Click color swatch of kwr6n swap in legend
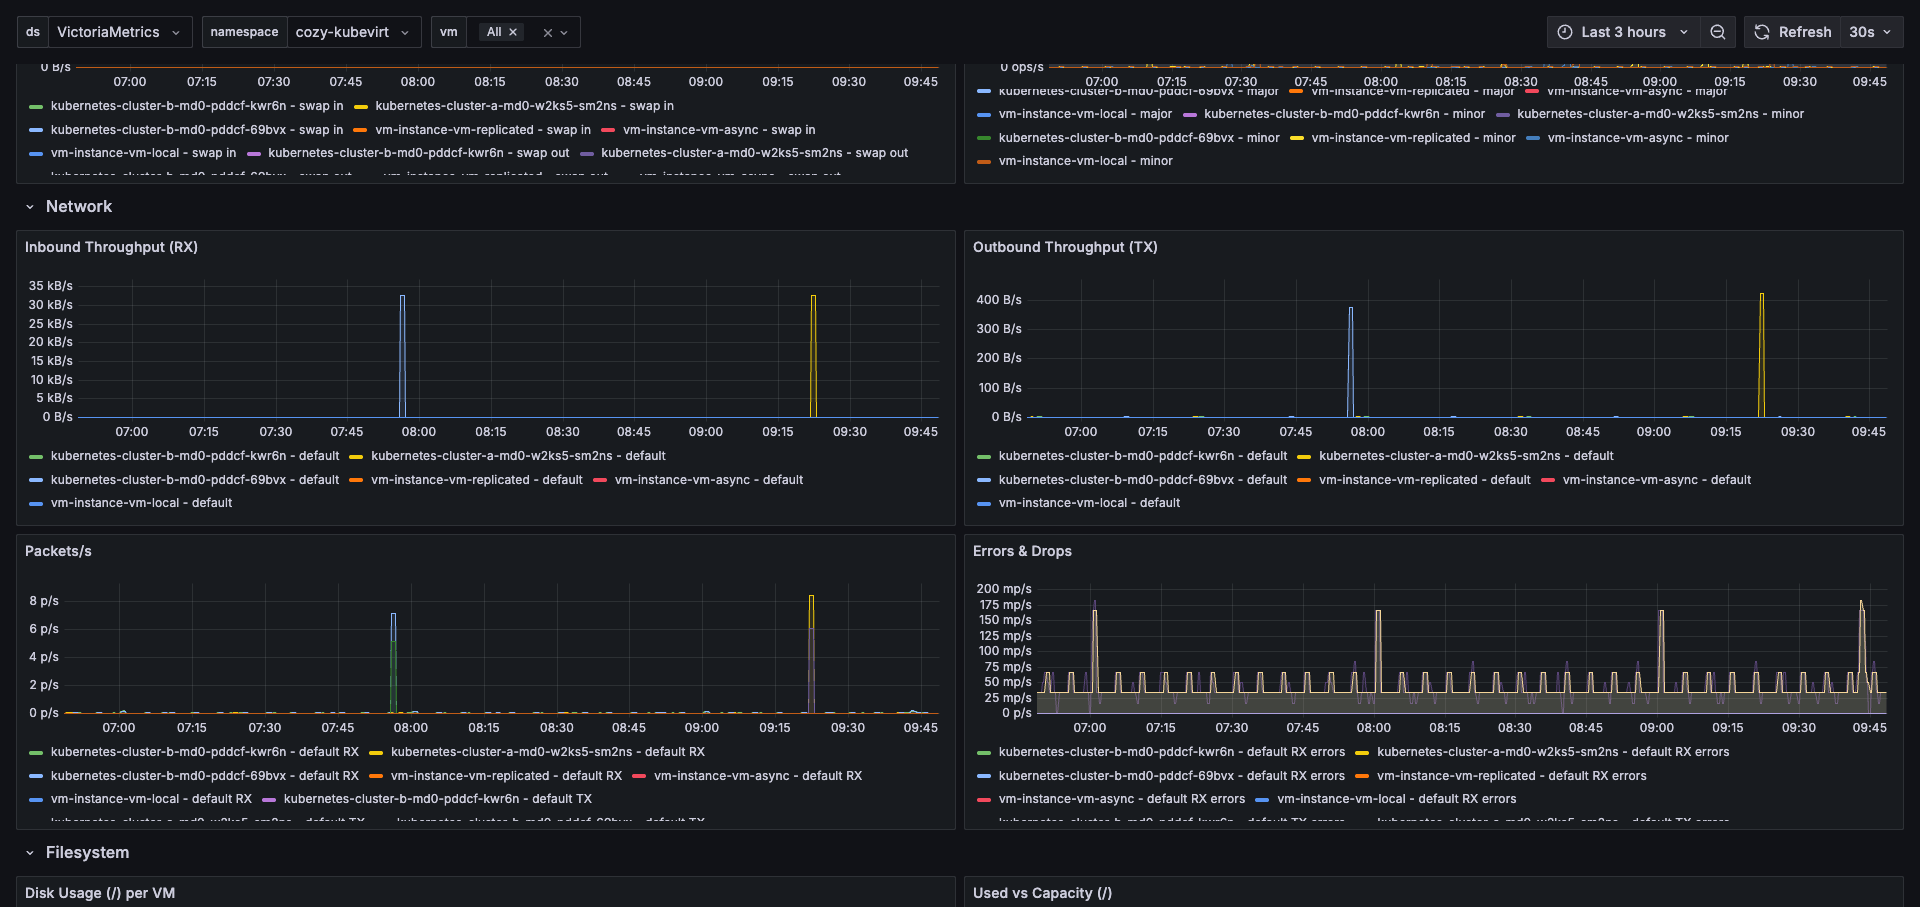The width and height of the screenshot is (1920, 907). pos(36,107)
